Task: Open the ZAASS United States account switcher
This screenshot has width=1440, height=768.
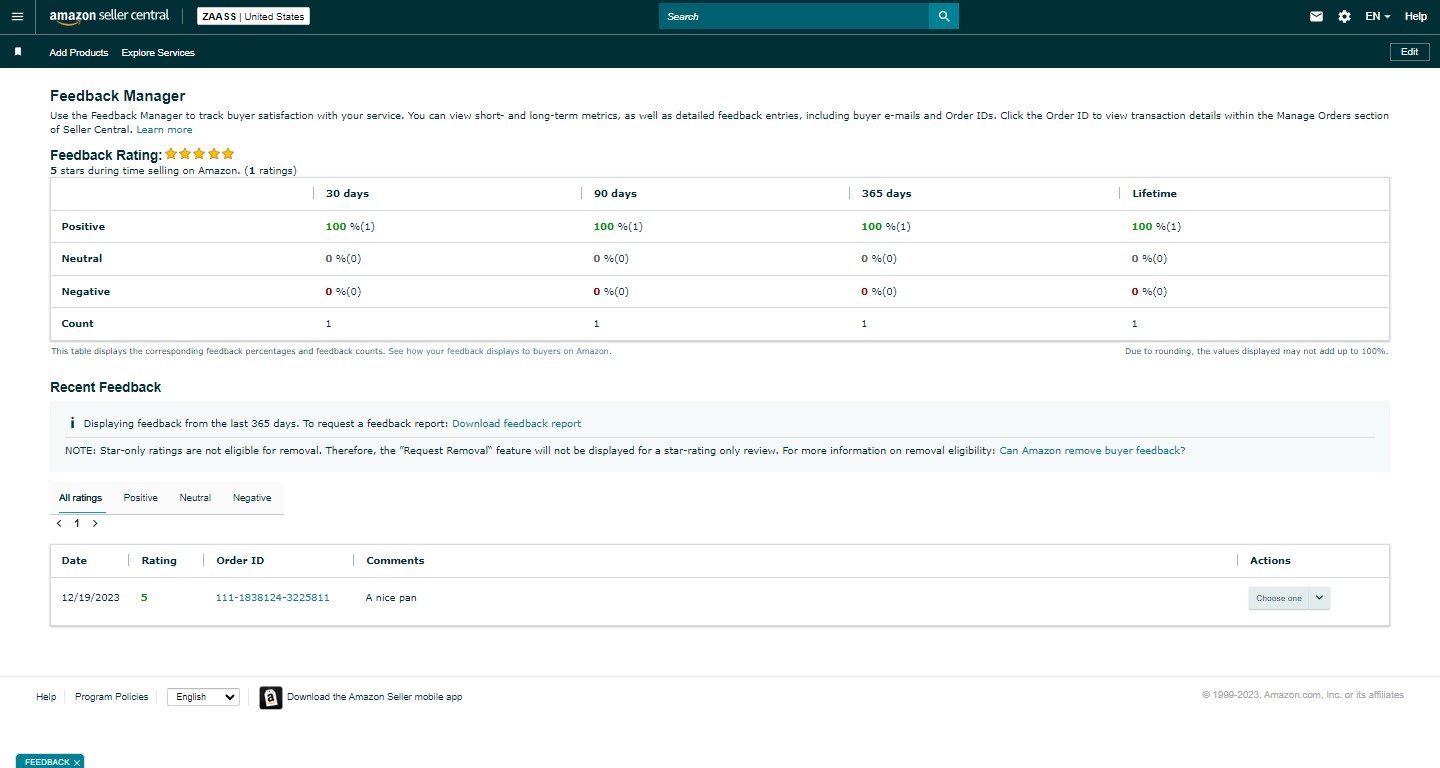Action: click(252, 16)
